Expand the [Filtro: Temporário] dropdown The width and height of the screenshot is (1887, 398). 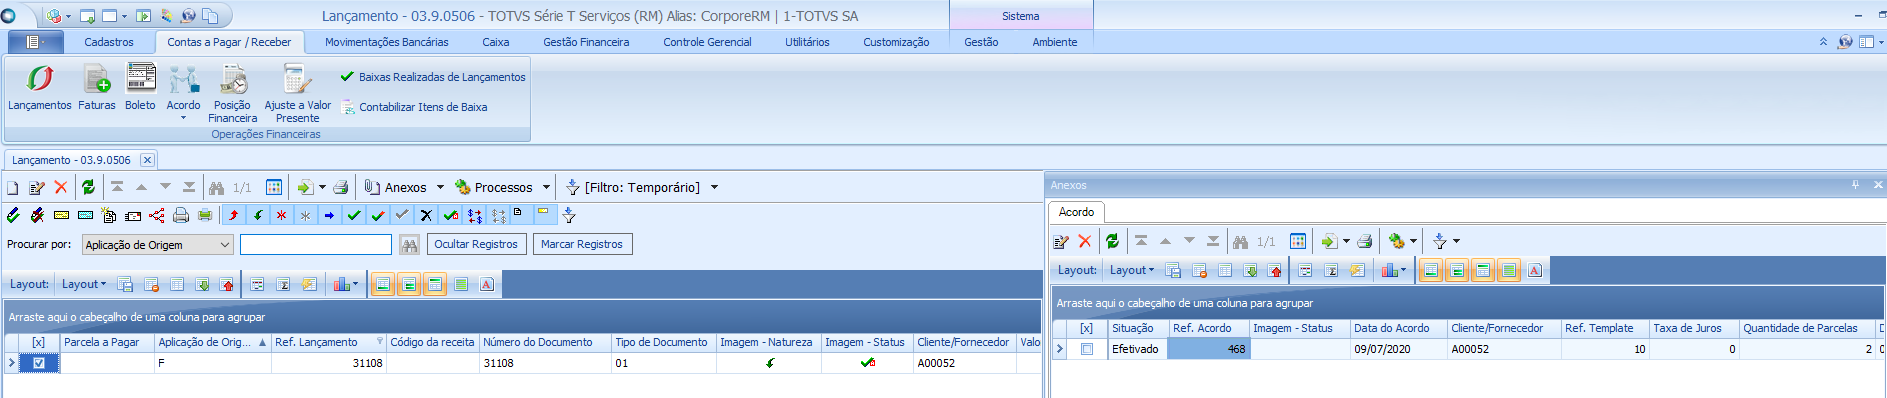click(x=714, y=187)
